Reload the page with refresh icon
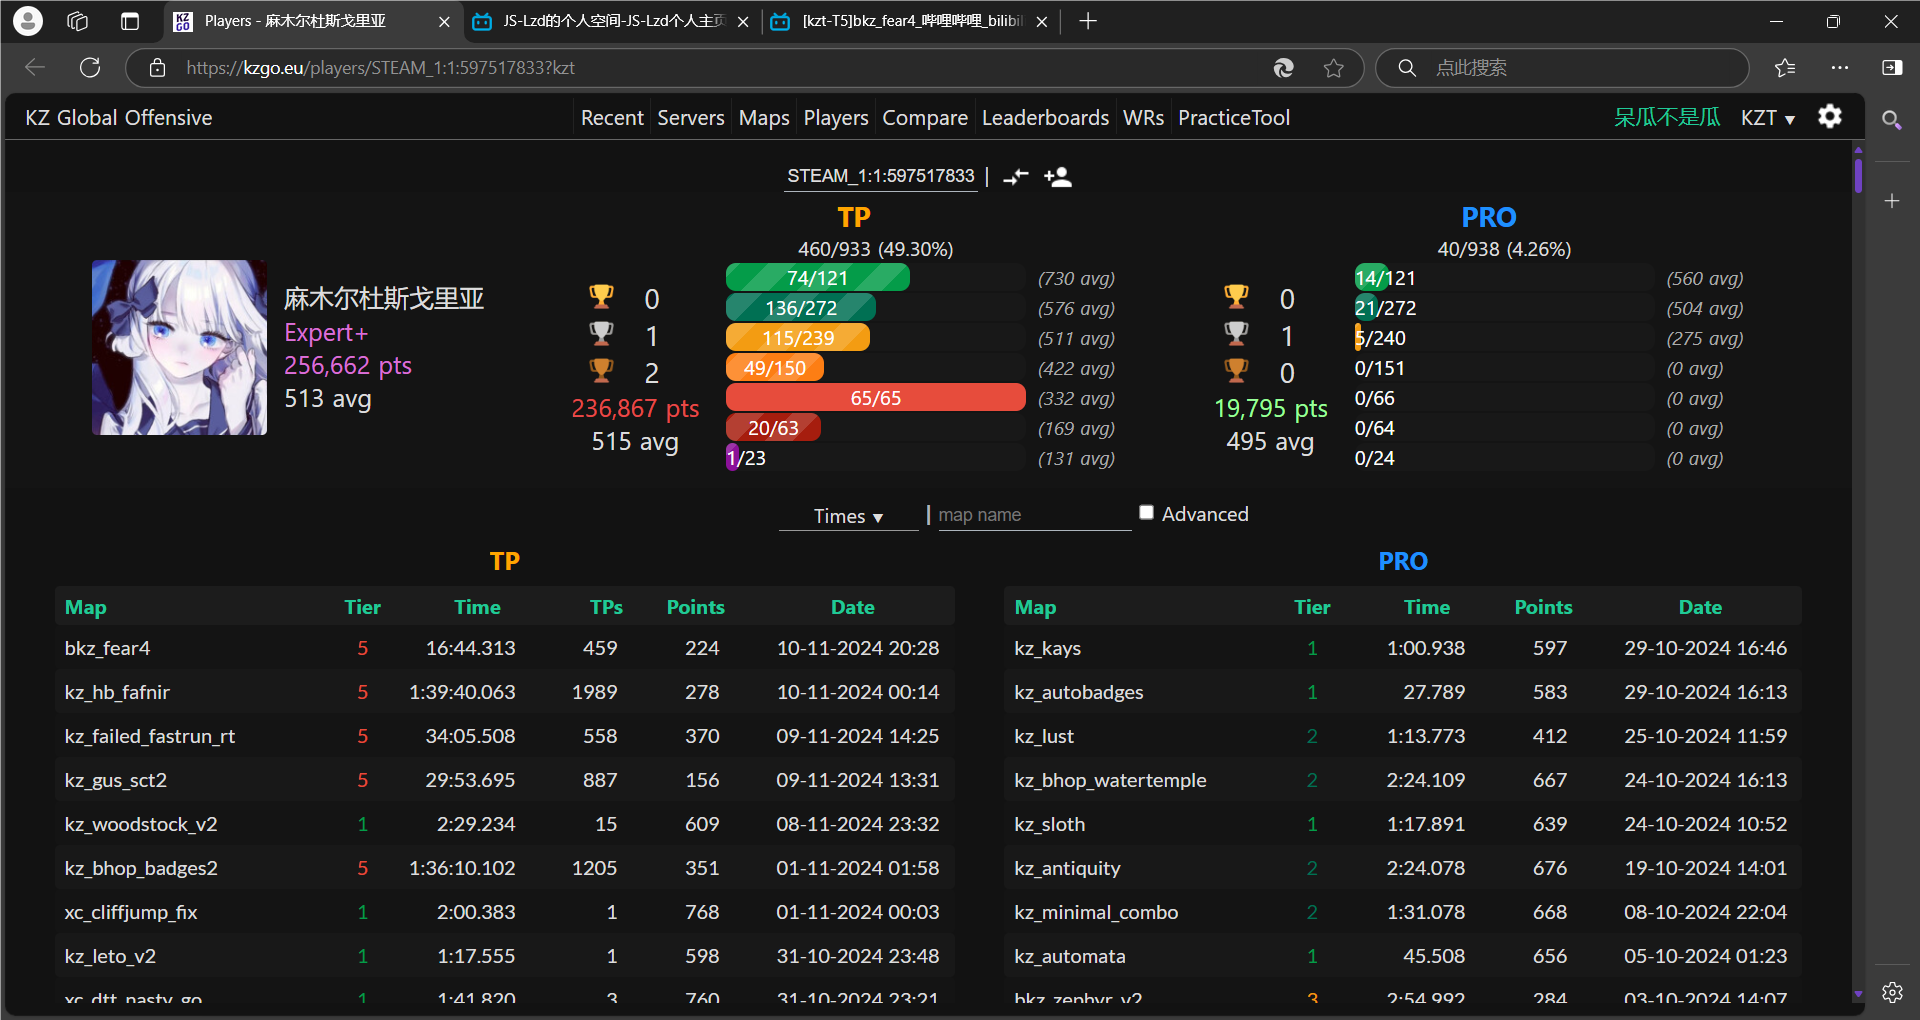The height and width of the screenshot is (1020, 1920). [90, 67]
